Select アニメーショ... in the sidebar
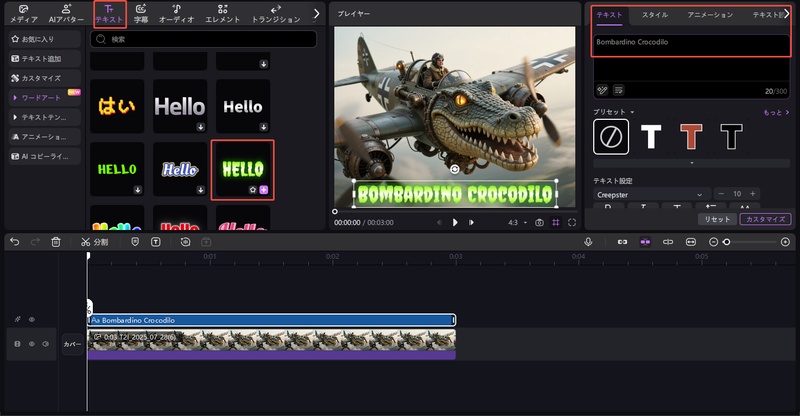The height and width of the screenshot is (416, 800). [44, 137]
